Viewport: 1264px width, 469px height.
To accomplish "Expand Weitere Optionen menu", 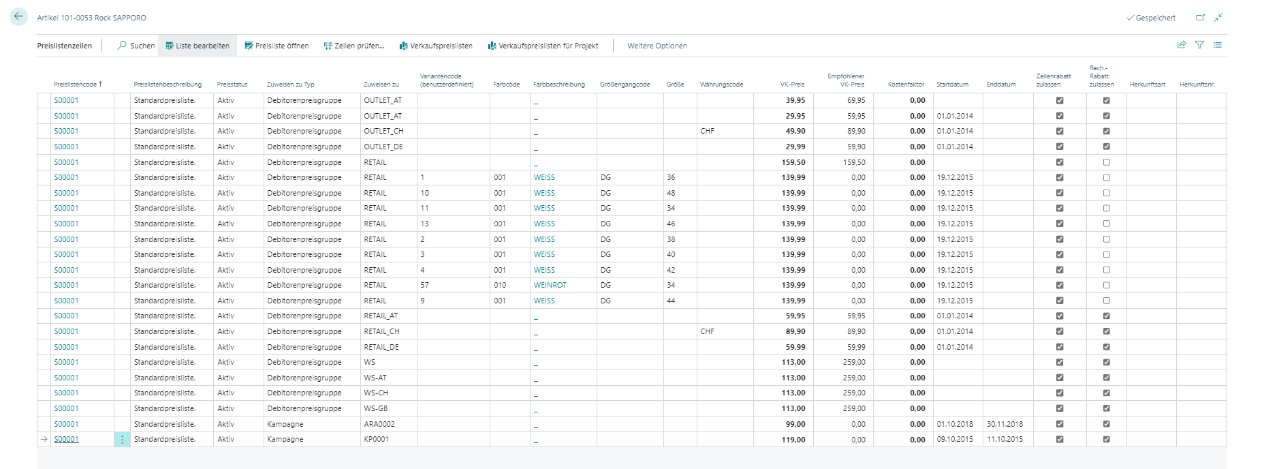I will (x=656, y=46).
